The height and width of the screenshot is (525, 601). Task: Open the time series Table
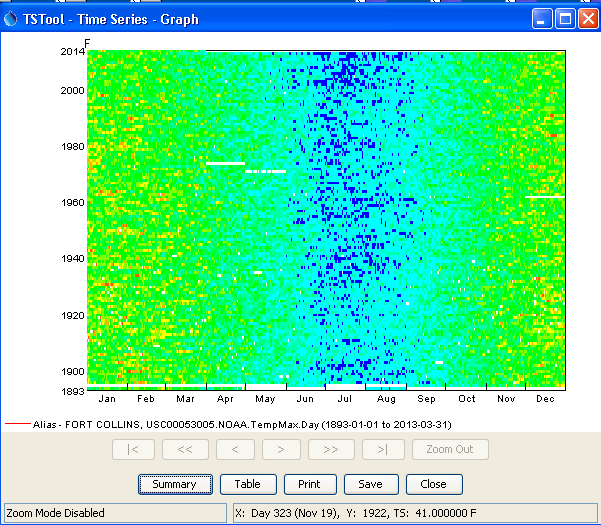[247, 484]
